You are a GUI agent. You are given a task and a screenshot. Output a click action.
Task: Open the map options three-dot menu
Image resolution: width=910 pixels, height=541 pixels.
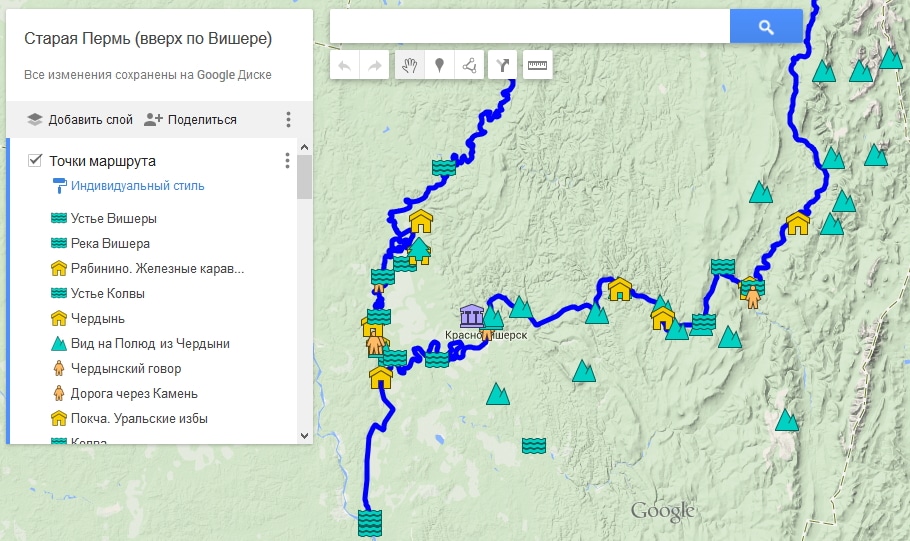[x=288, y=120]
